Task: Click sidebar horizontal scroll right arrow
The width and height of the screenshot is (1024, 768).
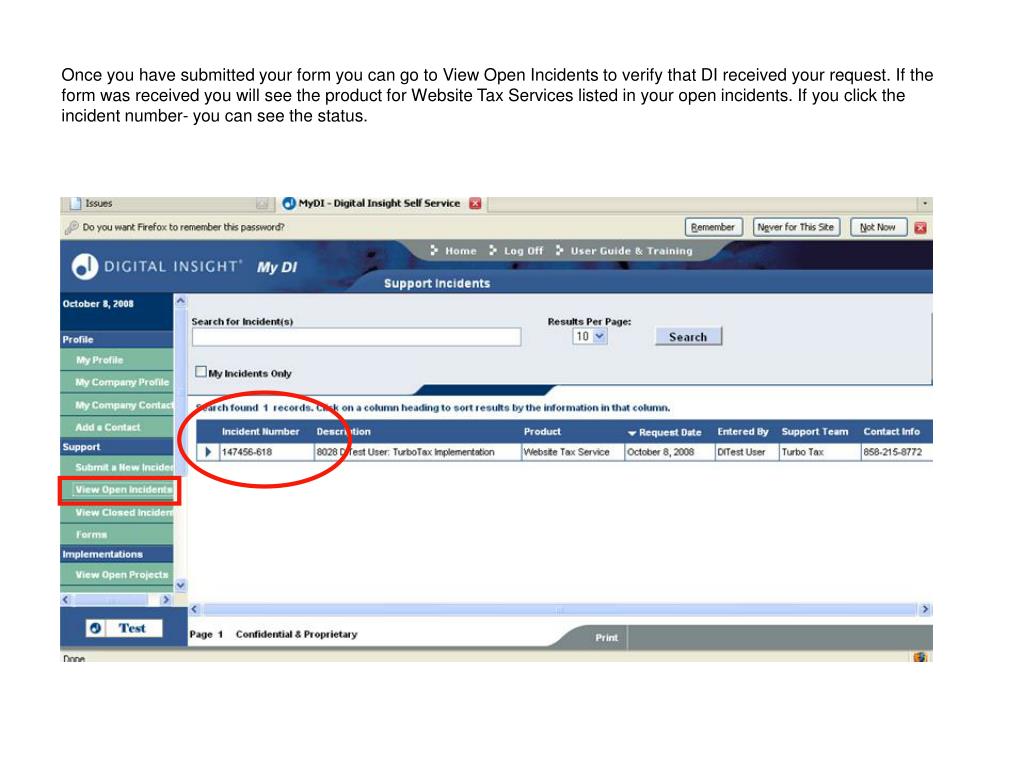Action: 166,599
